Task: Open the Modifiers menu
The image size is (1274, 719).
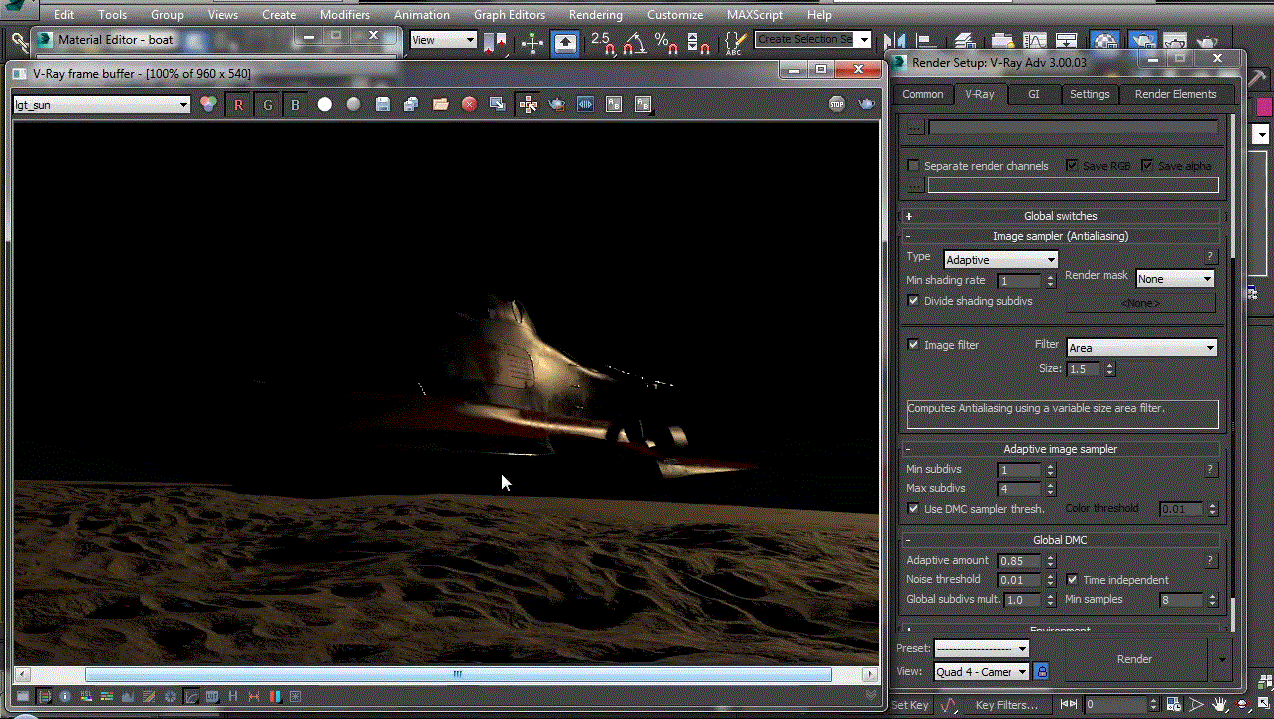Action: [344, 15]
